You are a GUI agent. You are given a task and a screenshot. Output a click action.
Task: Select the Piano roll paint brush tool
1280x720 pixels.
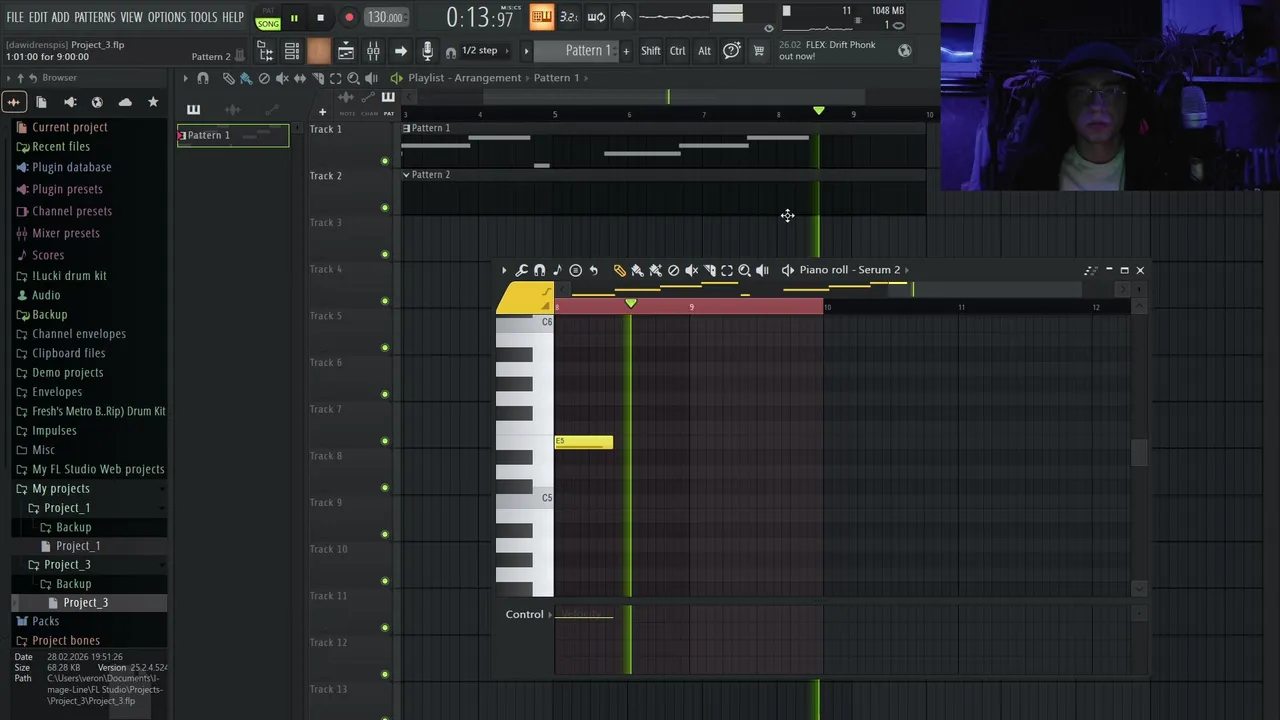point(637,270)
